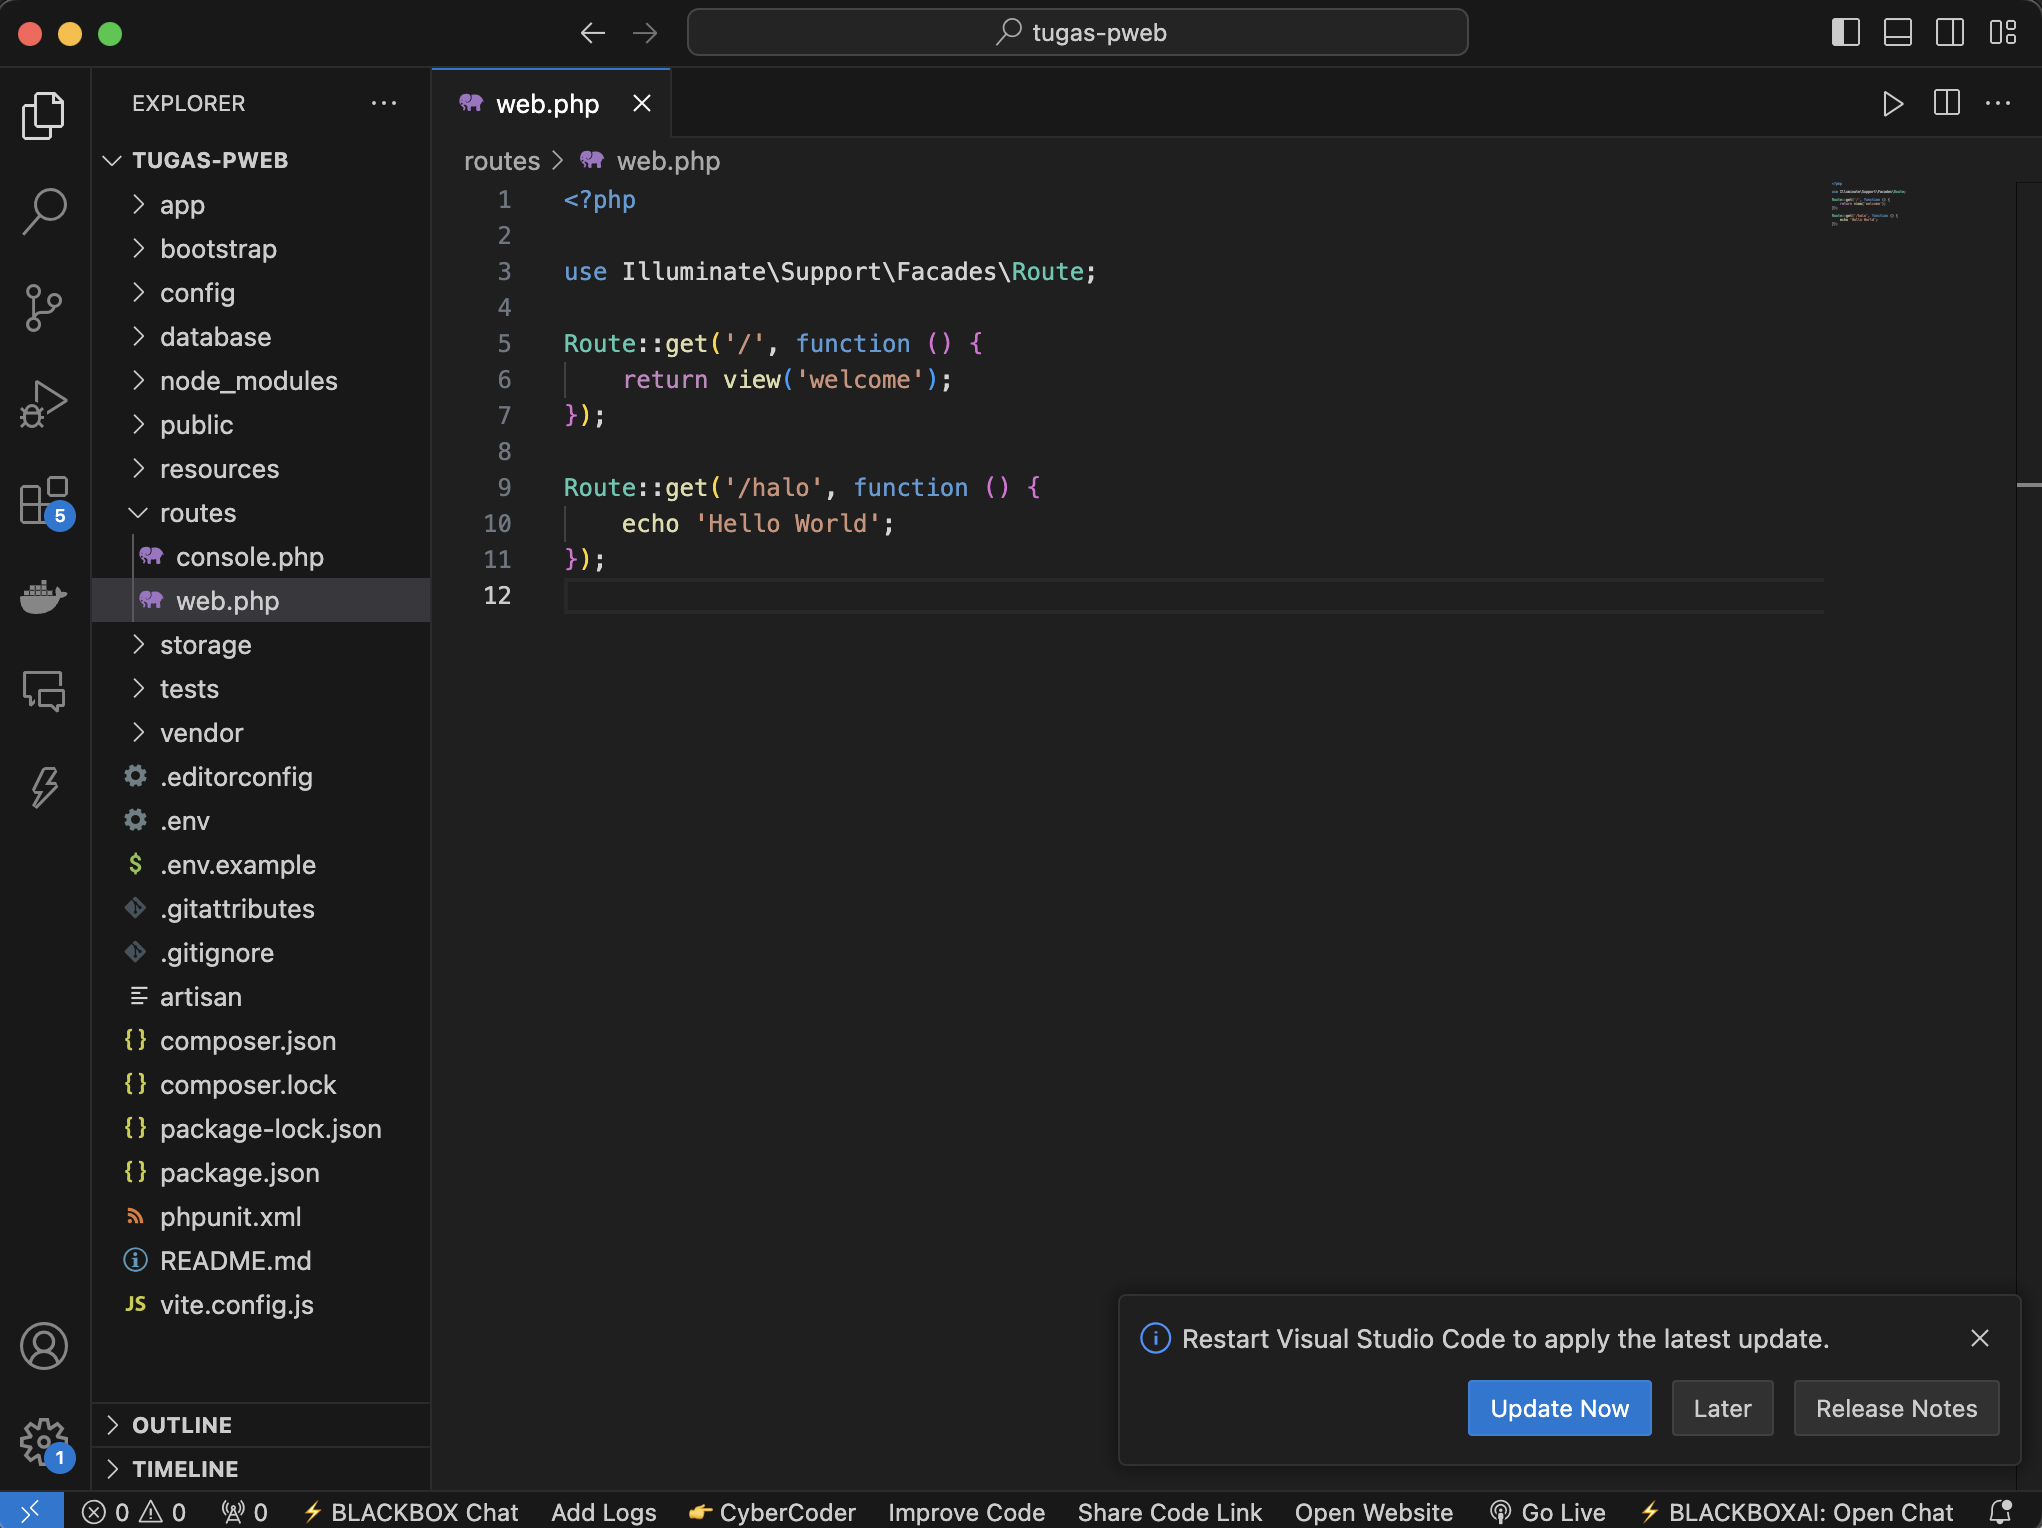
Task: Click the Update Now button
Action: click(x=1559, y=1408)
